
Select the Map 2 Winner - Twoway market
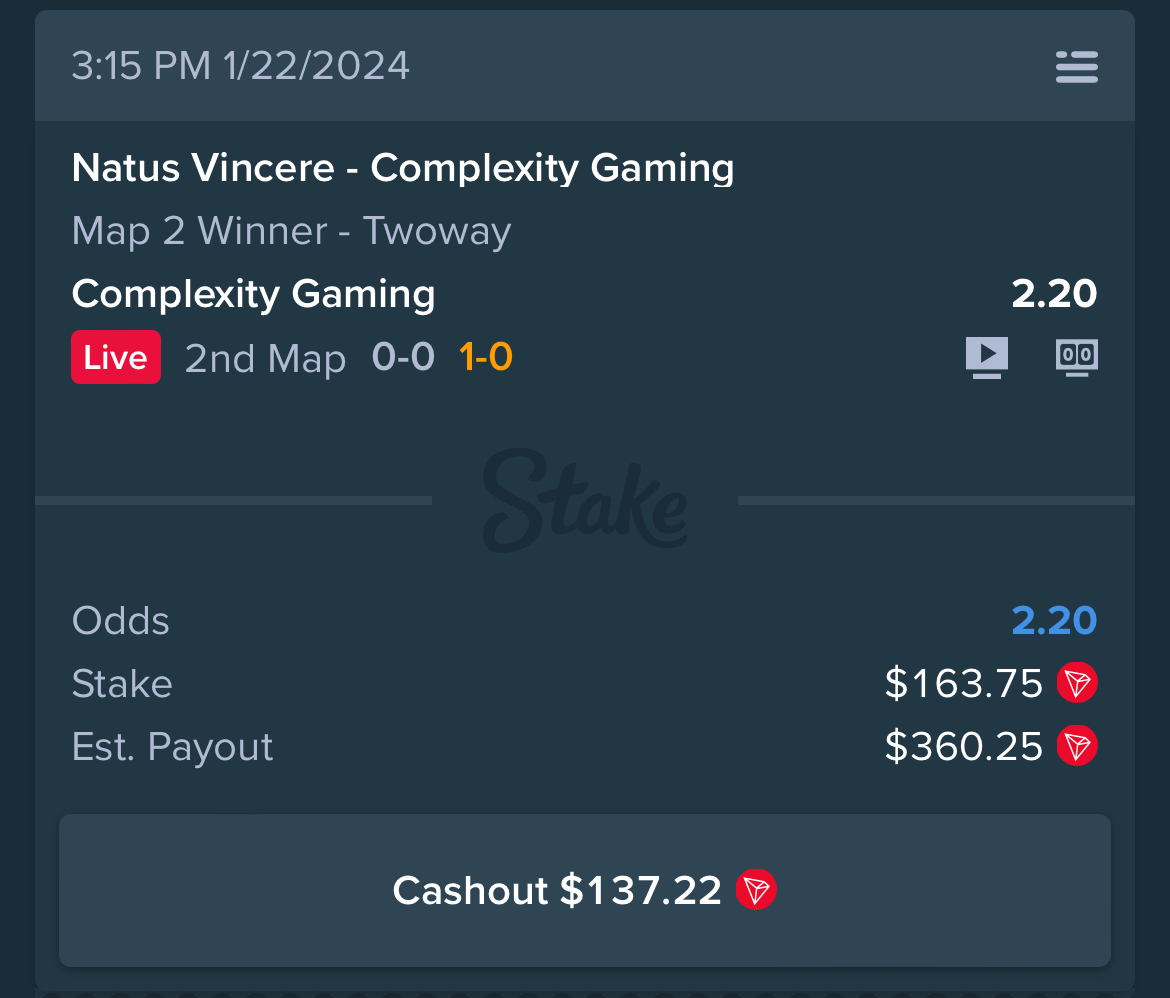click(x=291, y=231)
